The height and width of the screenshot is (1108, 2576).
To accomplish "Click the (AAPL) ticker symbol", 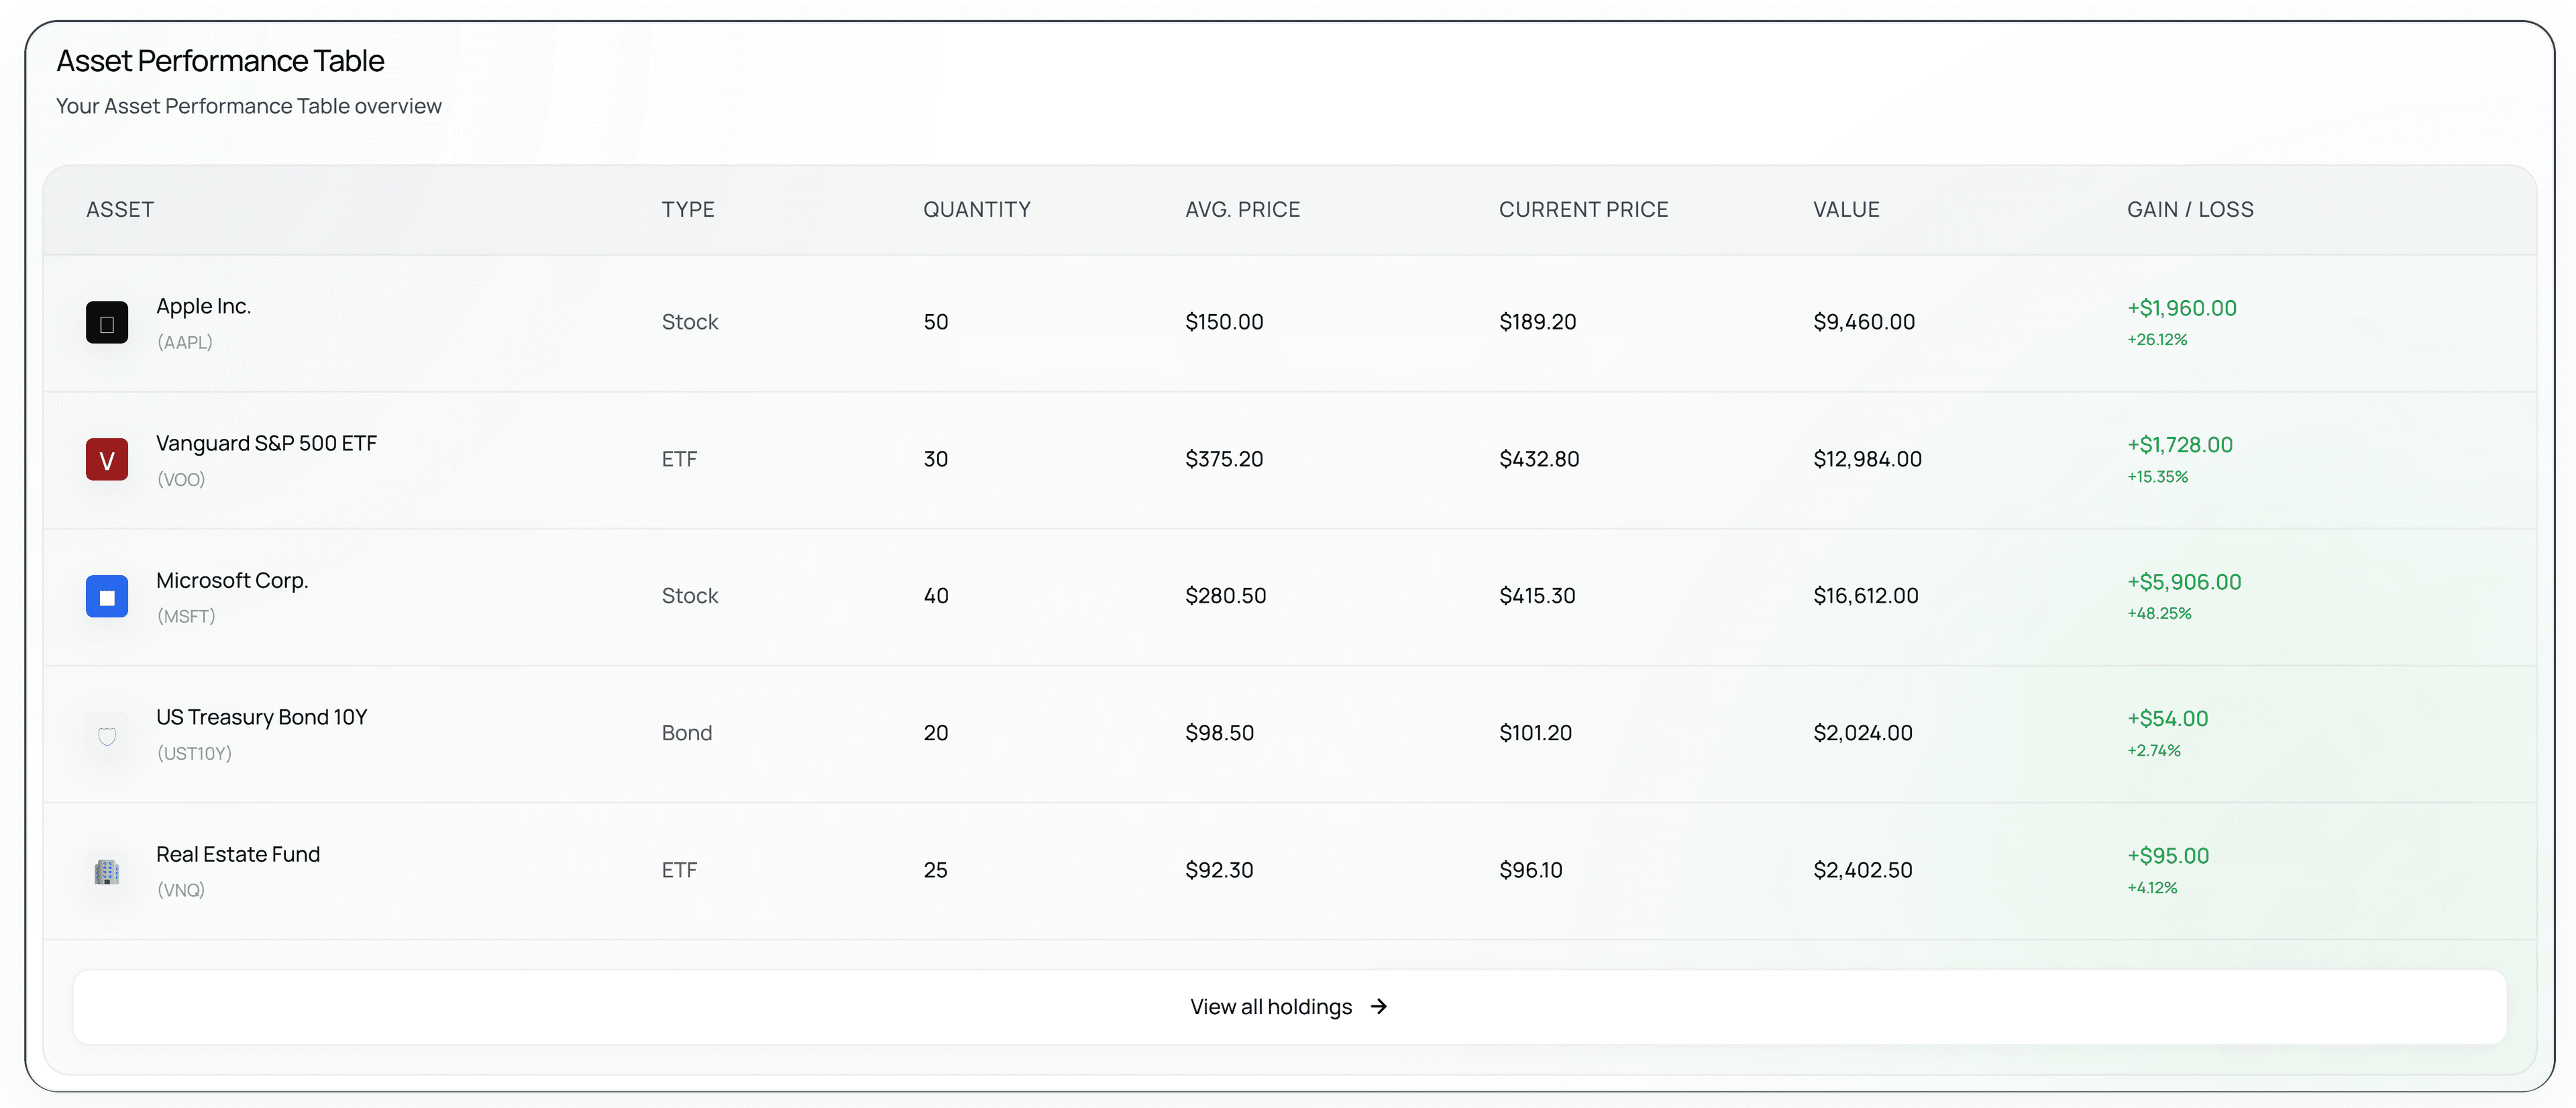I will (185, 342).
